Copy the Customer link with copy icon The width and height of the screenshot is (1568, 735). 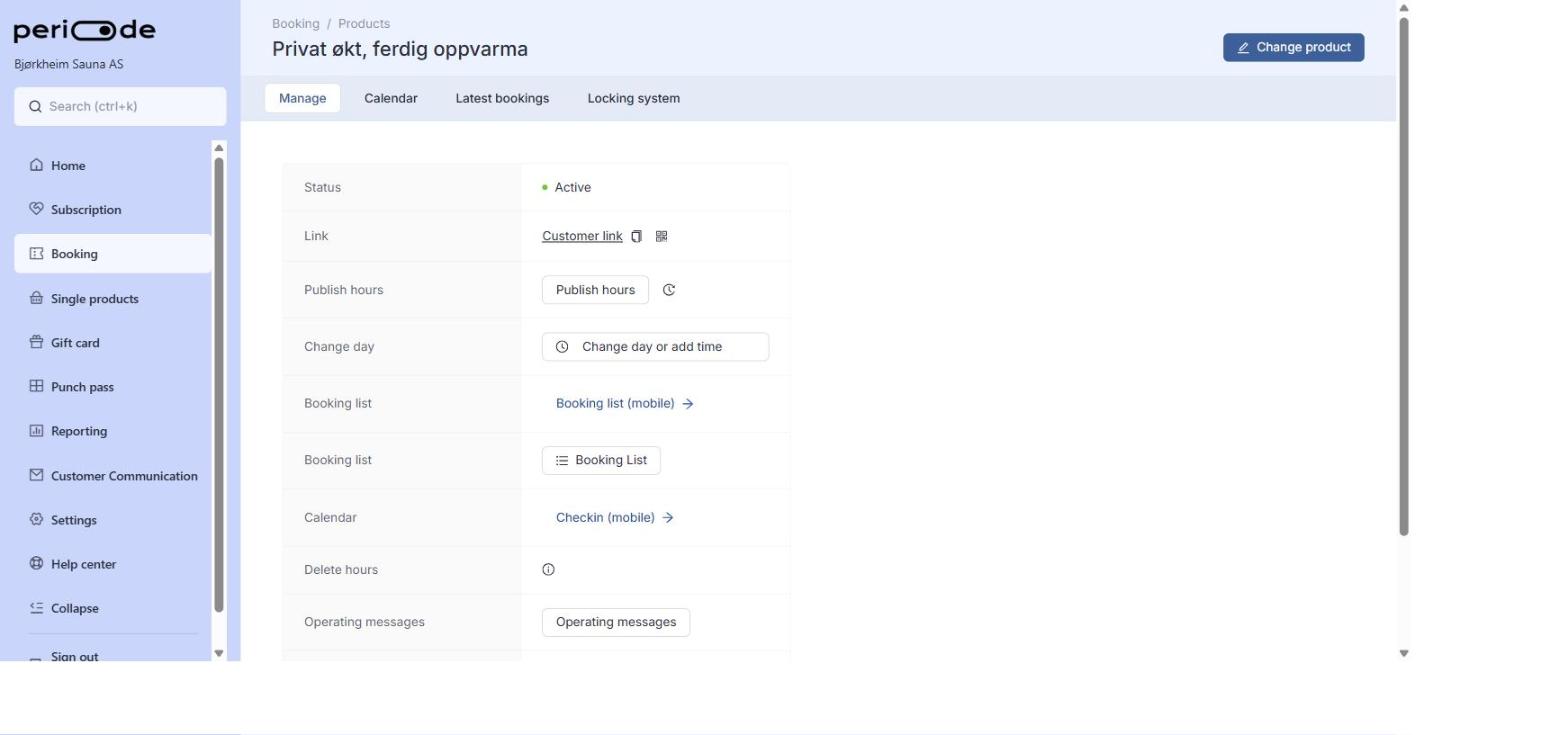point(637,236)
